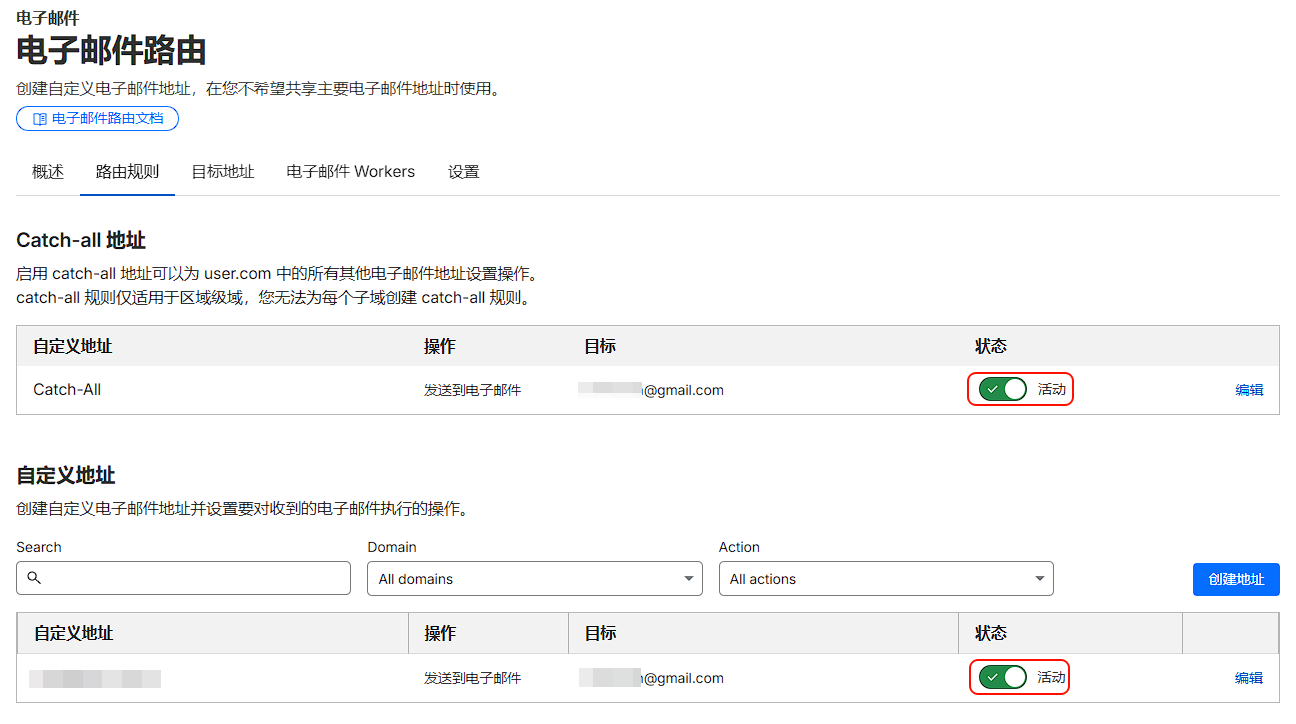
Task: Open the 目标地址 tab
Action: click(222, 171)
